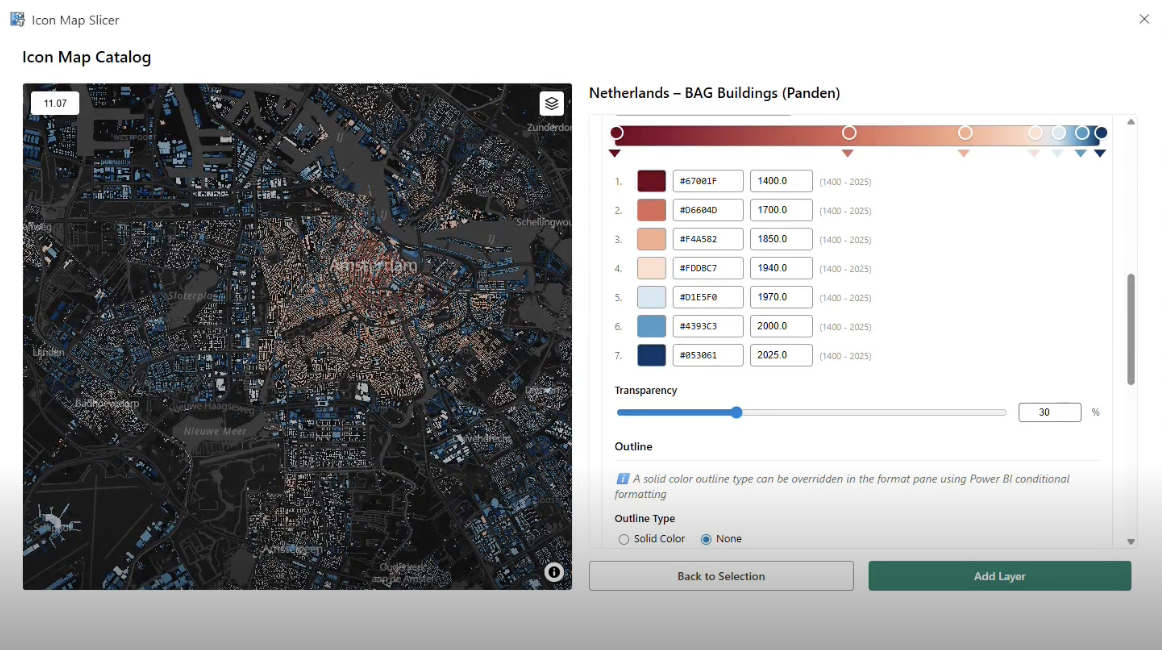Select the Solid Color outline type option
This screenshot has width=1162, height=650.
[x=622, y=538]
